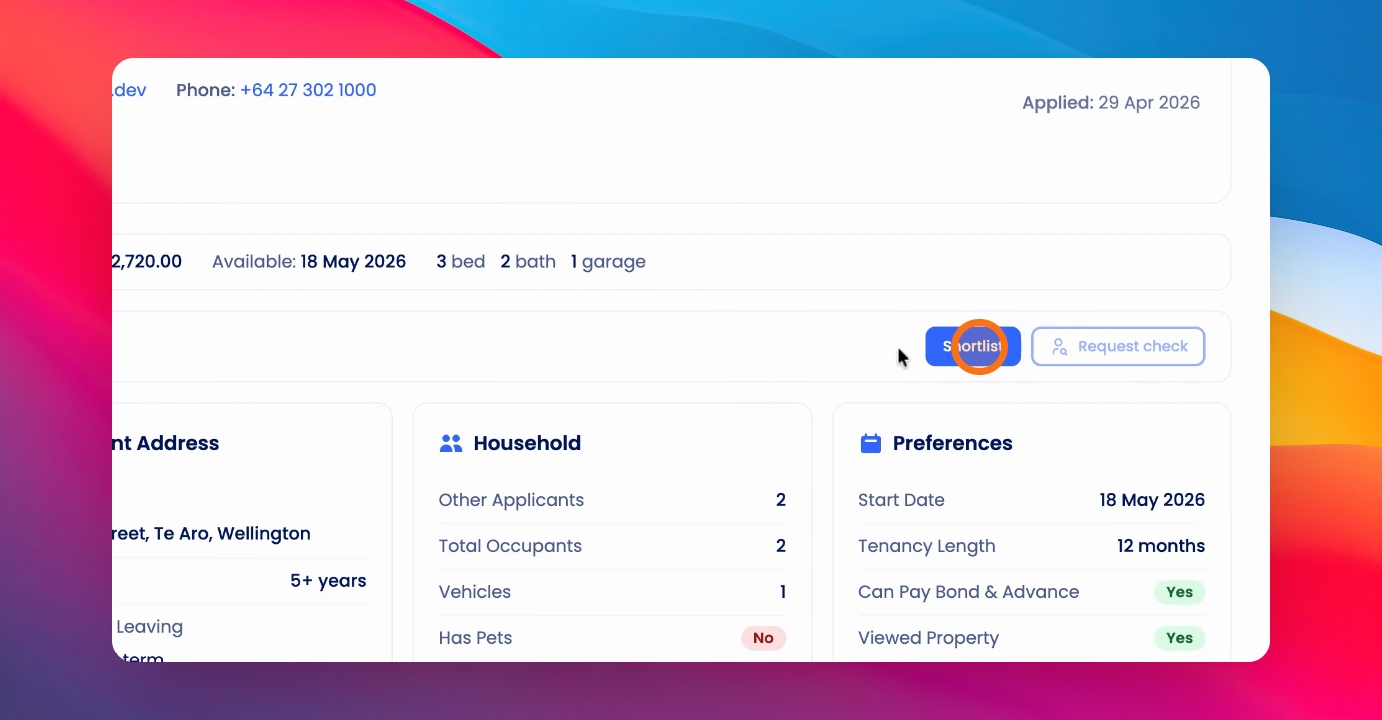Select the Preferences section heading
The image size is (1382, 720).
point(952,443)
